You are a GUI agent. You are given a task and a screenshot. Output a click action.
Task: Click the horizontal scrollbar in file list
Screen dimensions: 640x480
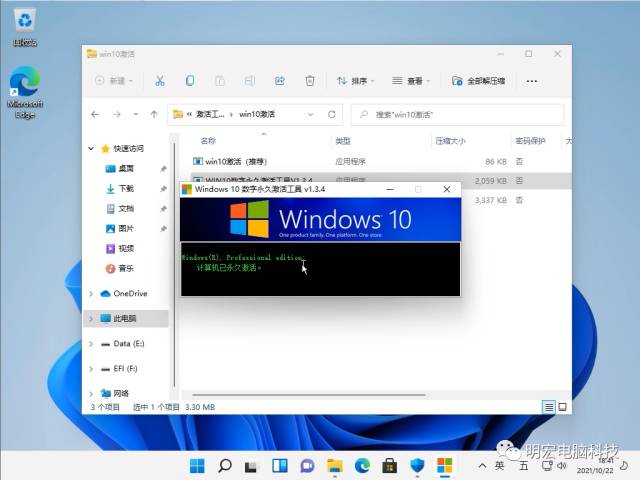tap(309, 395)
